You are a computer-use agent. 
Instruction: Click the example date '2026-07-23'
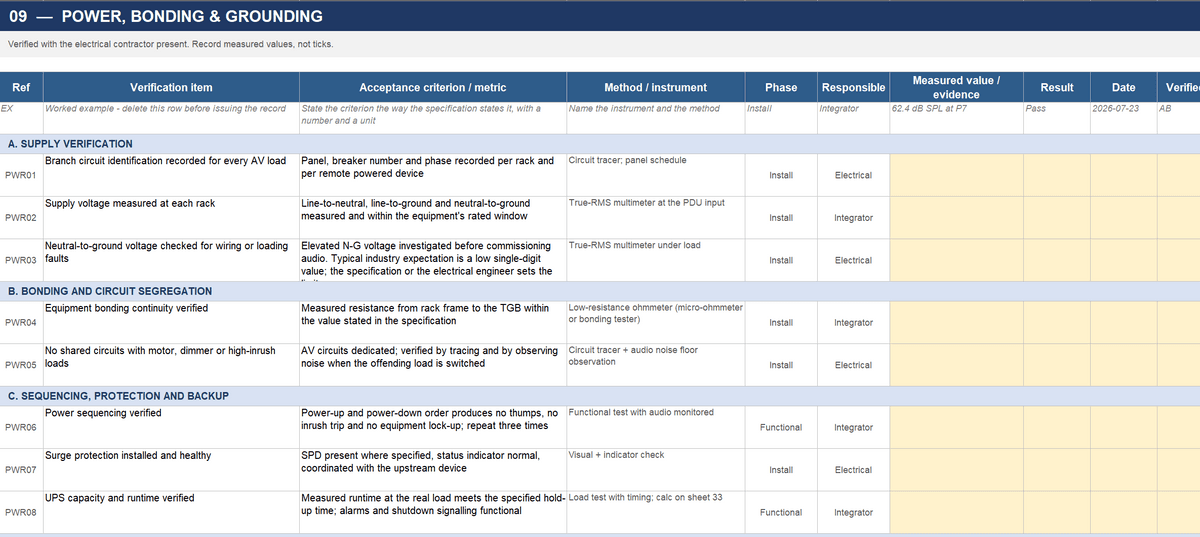coord(1123,118)
